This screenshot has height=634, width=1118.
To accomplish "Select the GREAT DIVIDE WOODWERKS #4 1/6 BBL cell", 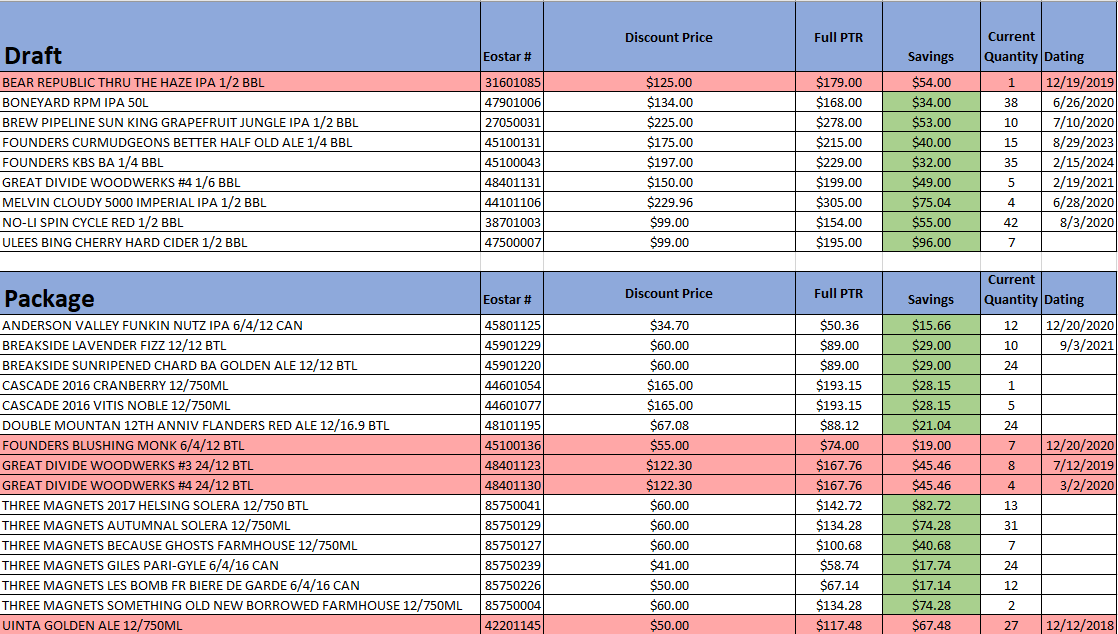I will tap(240, 182).
